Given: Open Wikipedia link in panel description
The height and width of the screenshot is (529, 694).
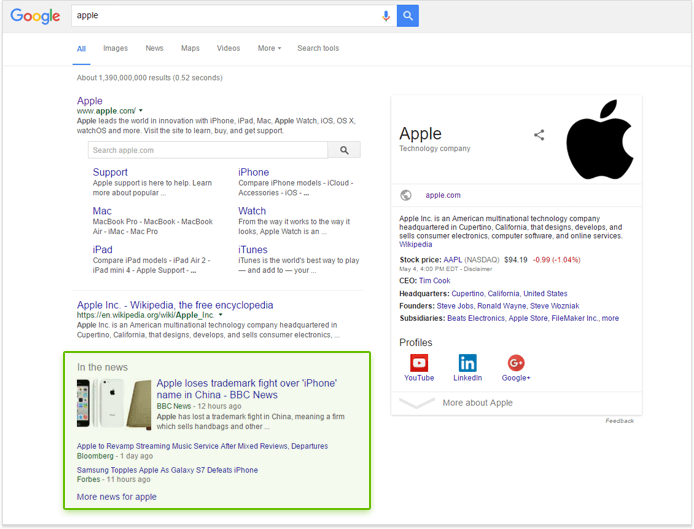Looking at the screenshot, I should click(416, 244).
